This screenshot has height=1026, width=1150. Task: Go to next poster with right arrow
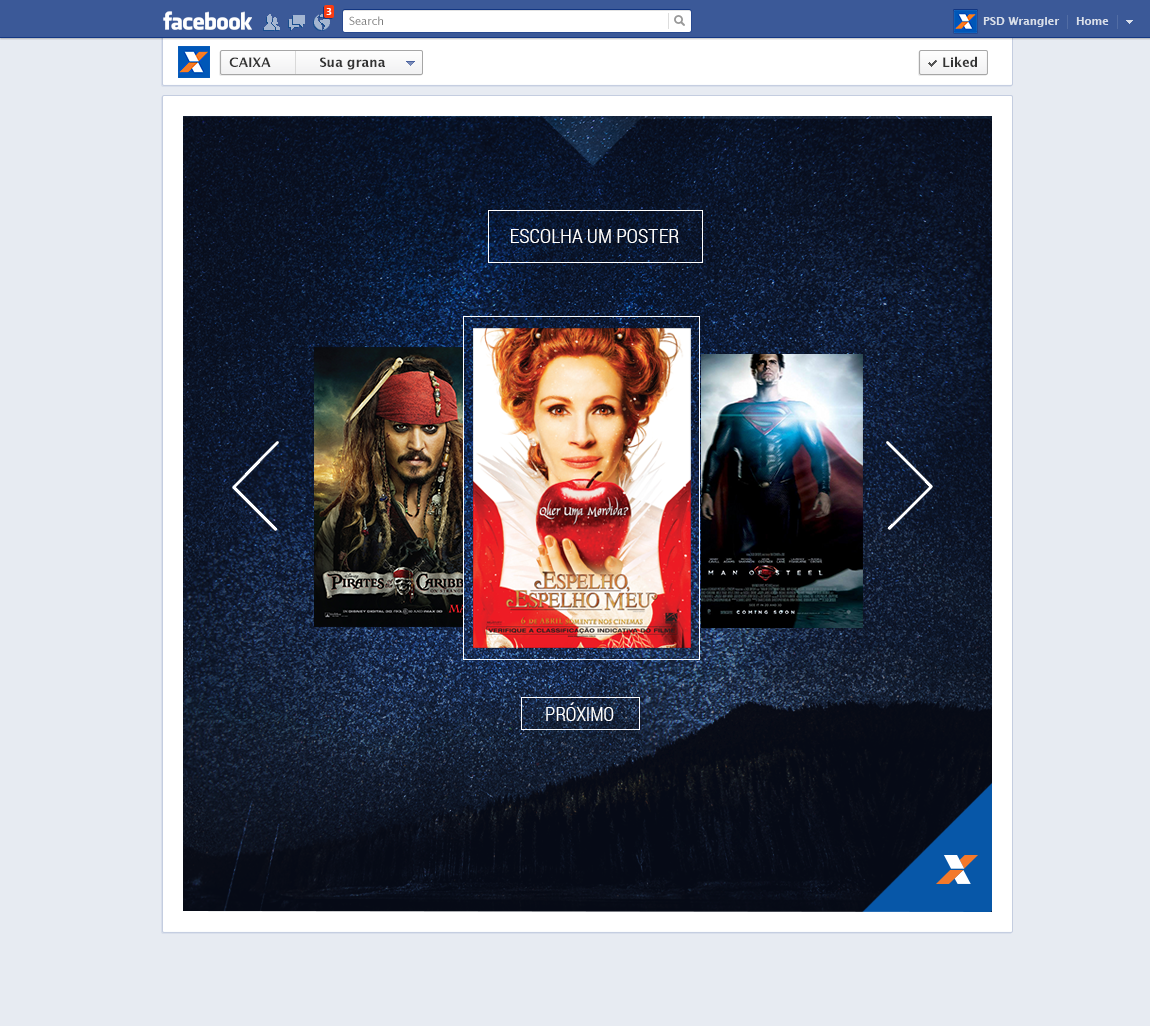tap(909, 485)
